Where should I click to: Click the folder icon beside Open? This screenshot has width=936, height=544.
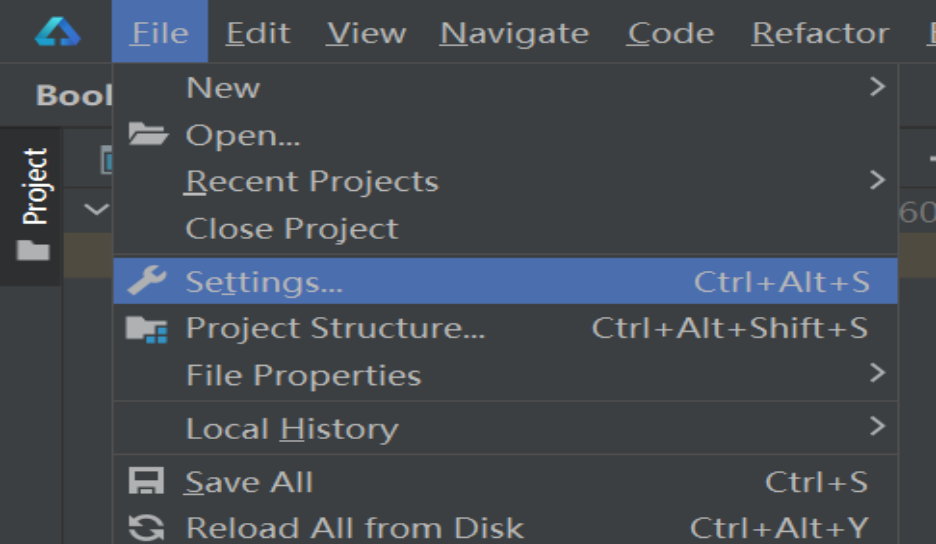[147, 134]
